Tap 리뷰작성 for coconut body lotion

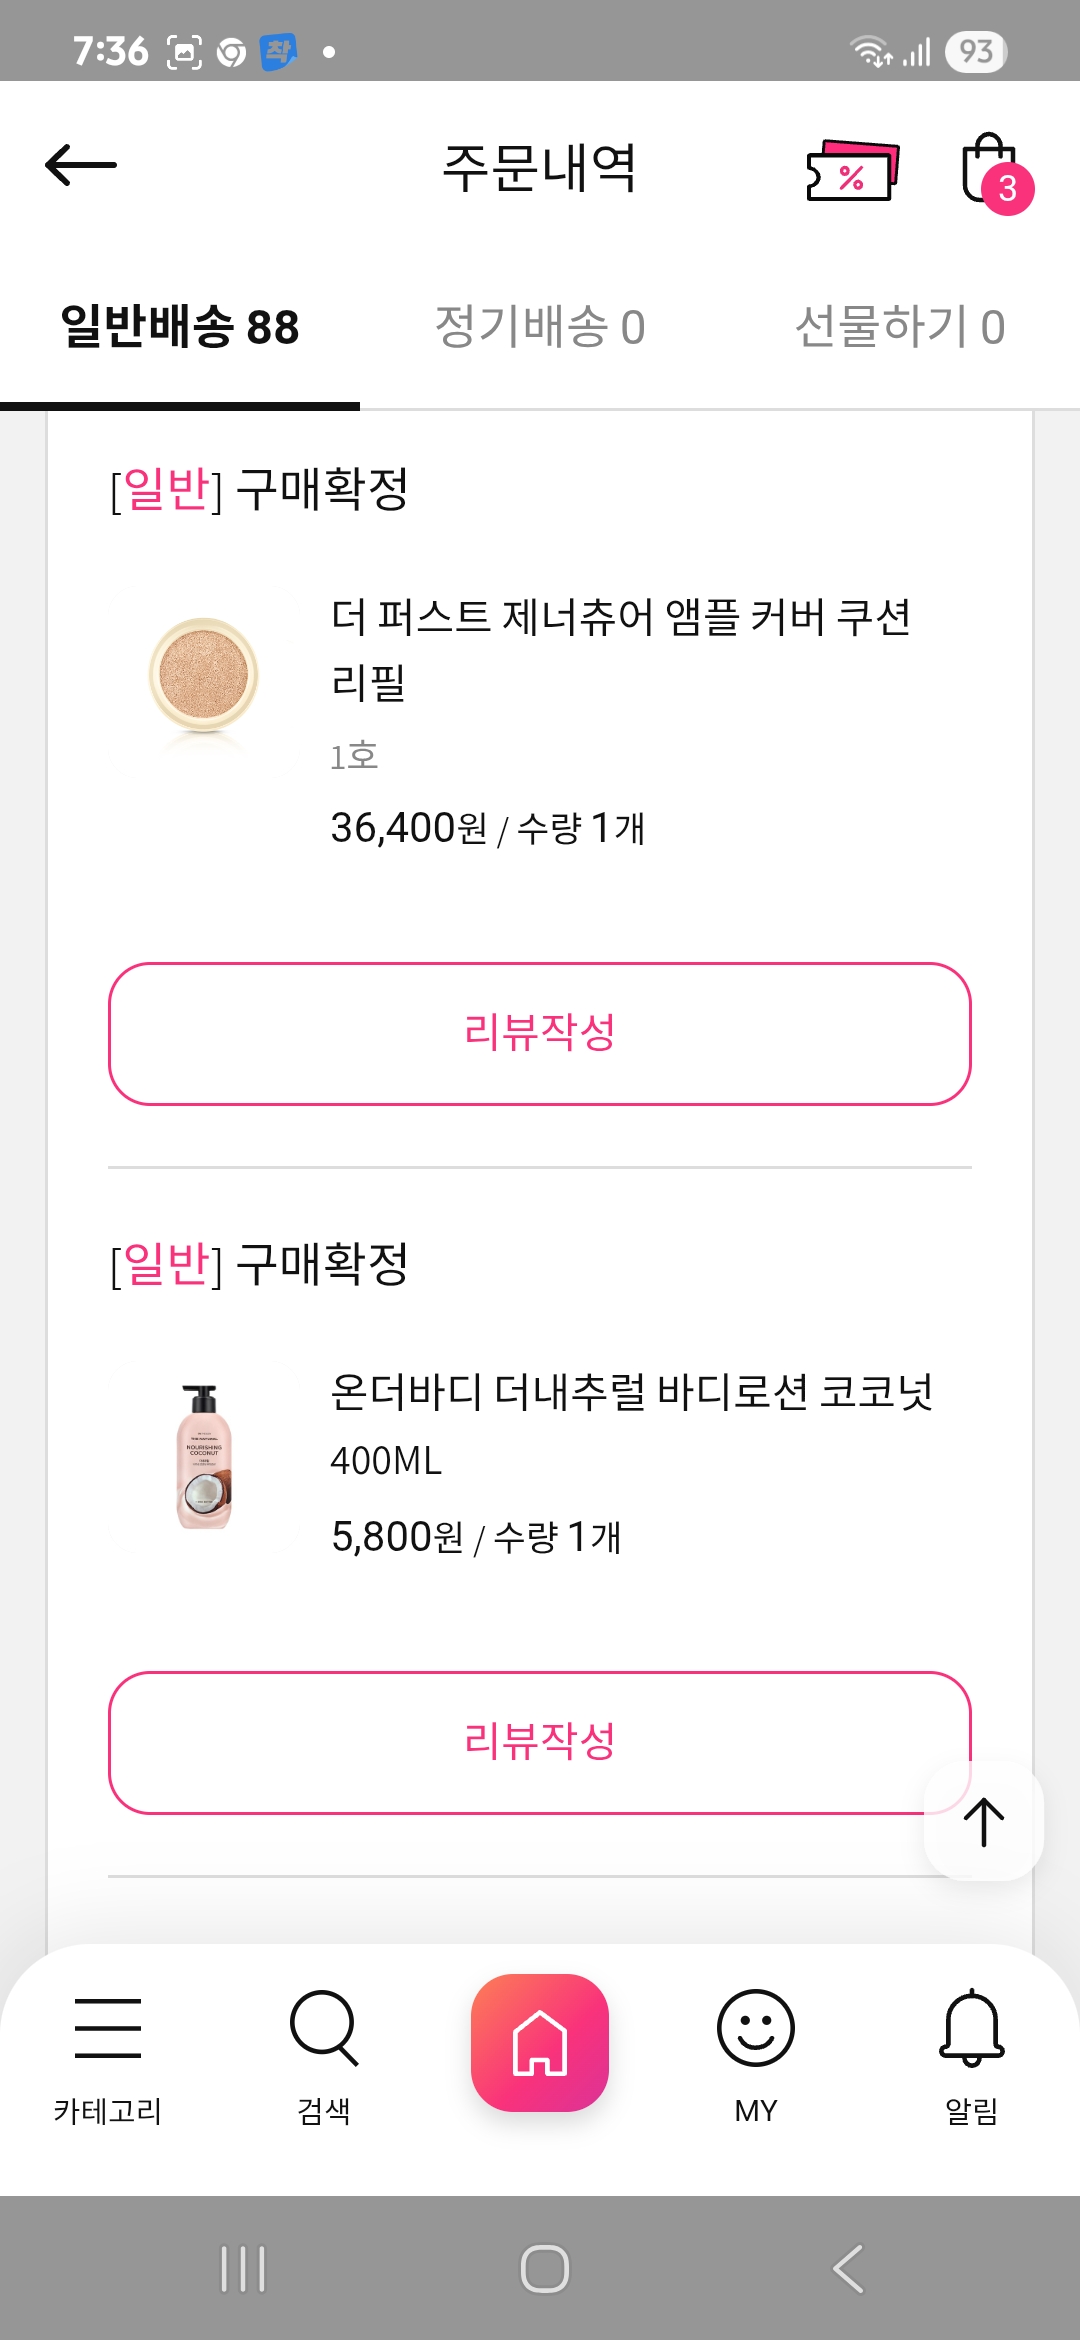(x=540, y=1741)
